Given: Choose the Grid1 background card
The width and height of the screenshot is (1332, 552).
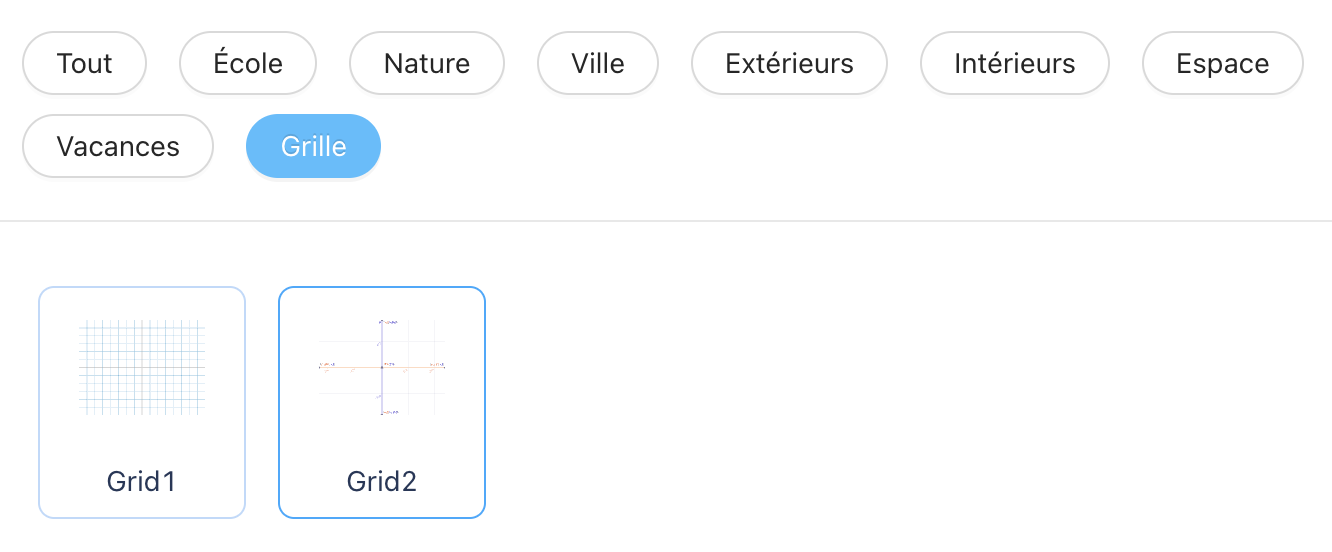Looking at the screenshot, I should point(142,403).
